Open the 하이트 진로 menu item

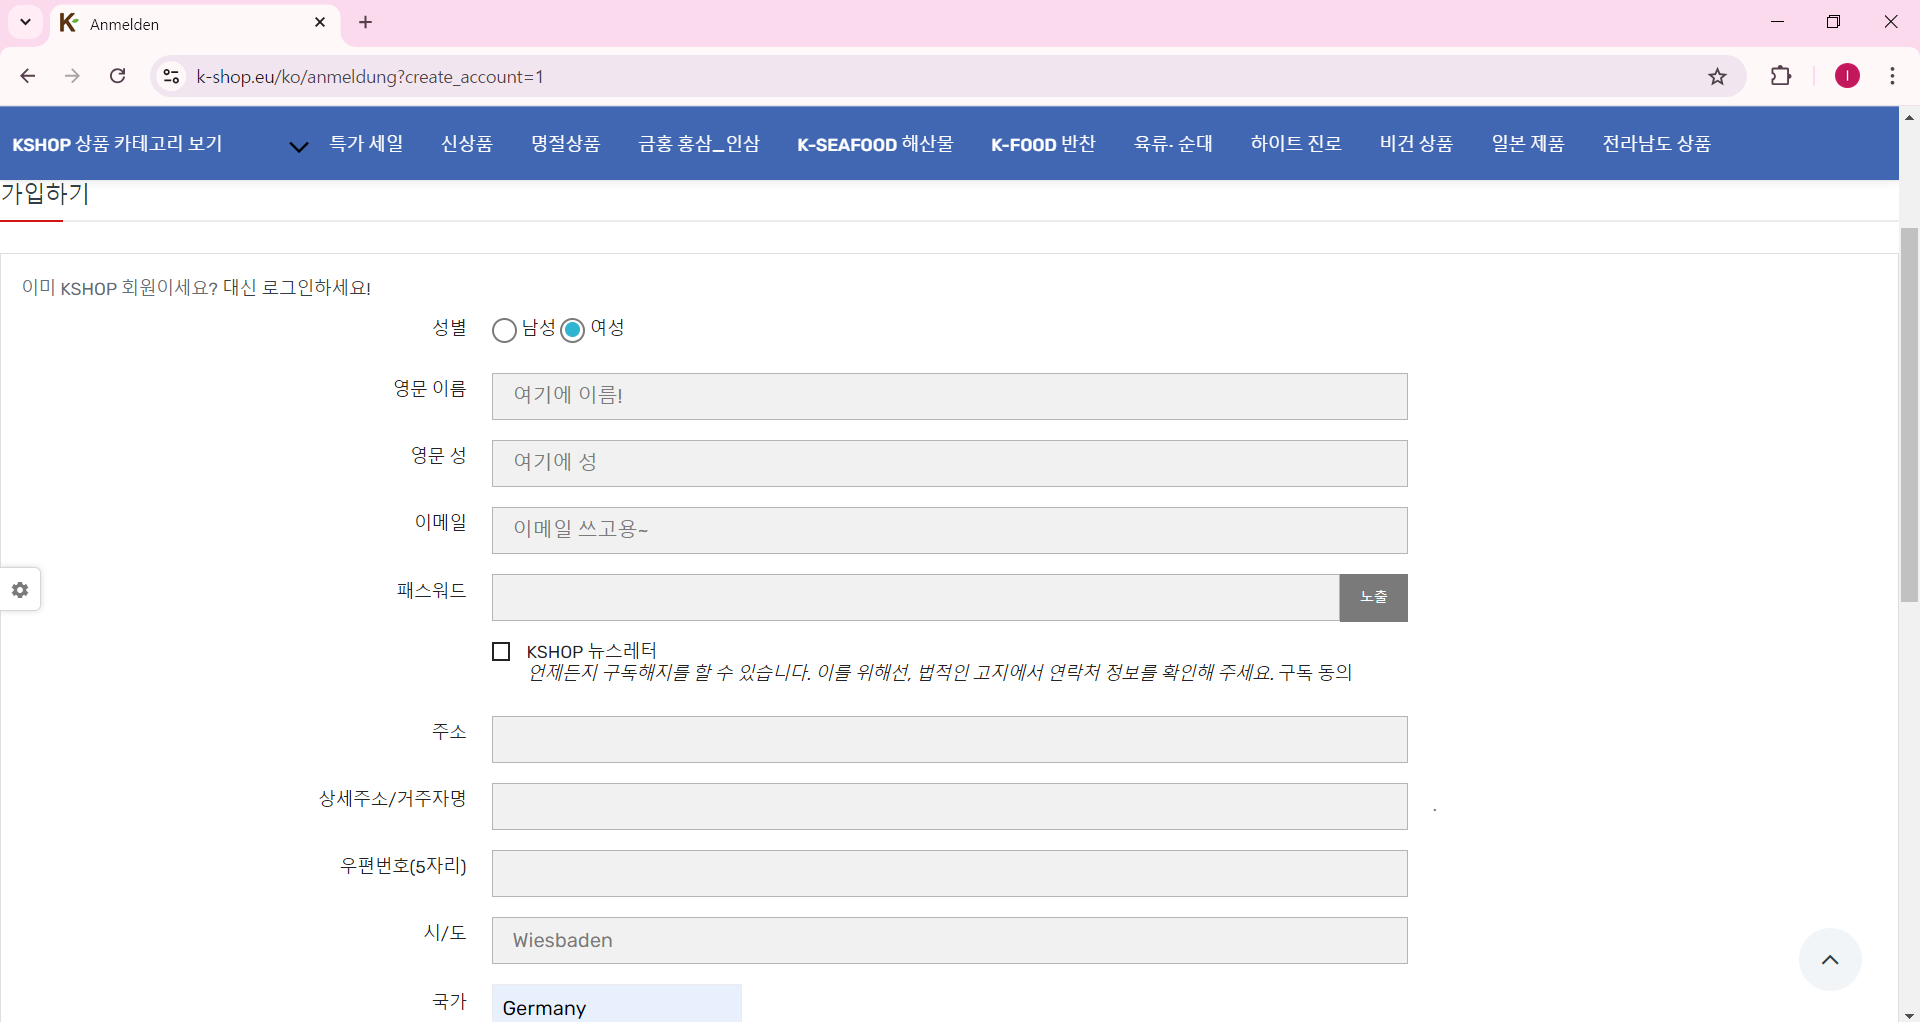click(x=1296, y=144)
